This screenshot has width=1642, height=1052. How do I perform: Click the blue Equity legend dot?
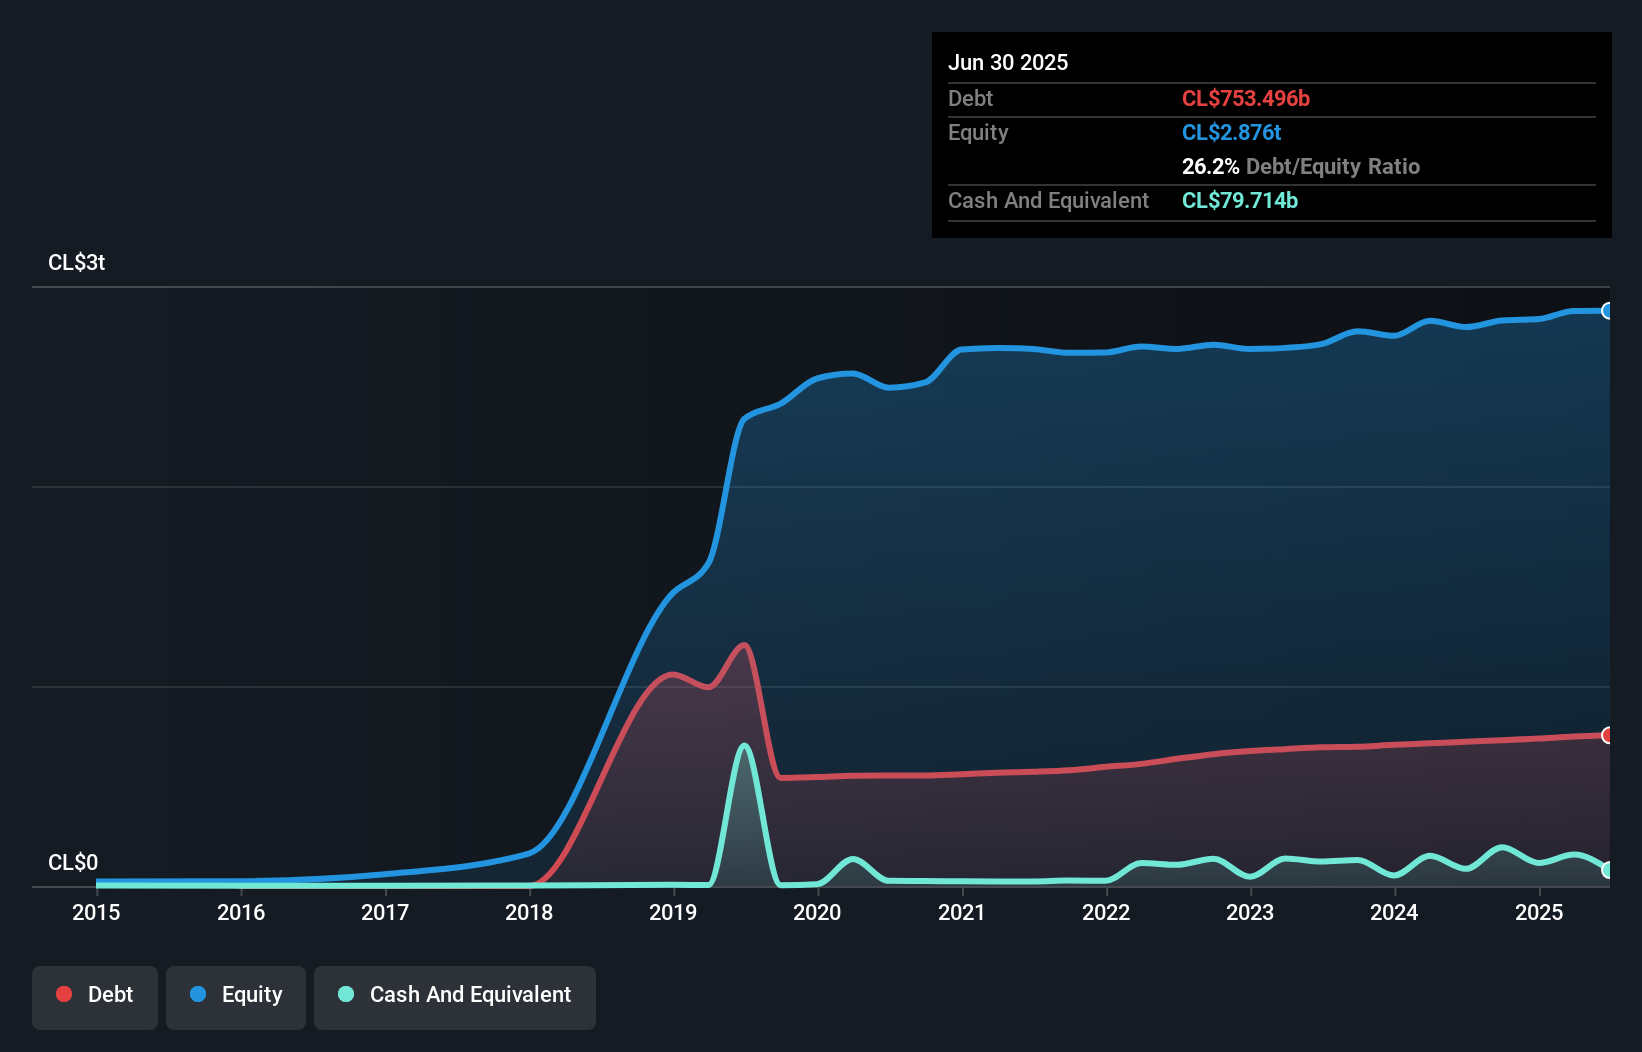point(198,994)
